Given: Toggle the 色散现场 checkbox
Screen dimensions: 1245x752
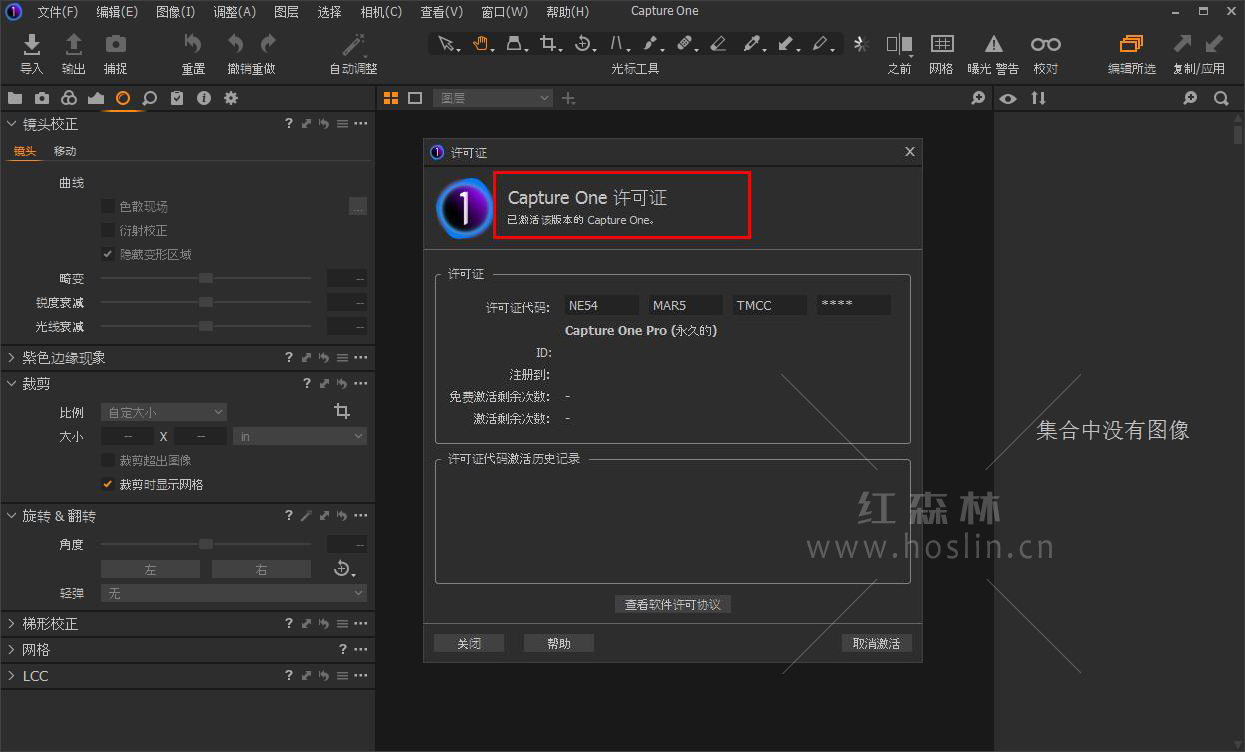Looking at the screenshot, I should 108,207.
